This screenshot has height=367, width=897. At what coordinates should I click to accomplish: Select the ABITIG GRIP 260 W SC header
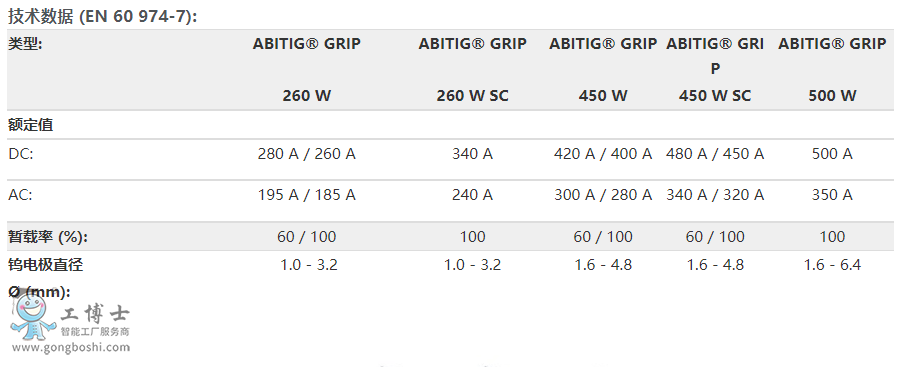(473, 70)
